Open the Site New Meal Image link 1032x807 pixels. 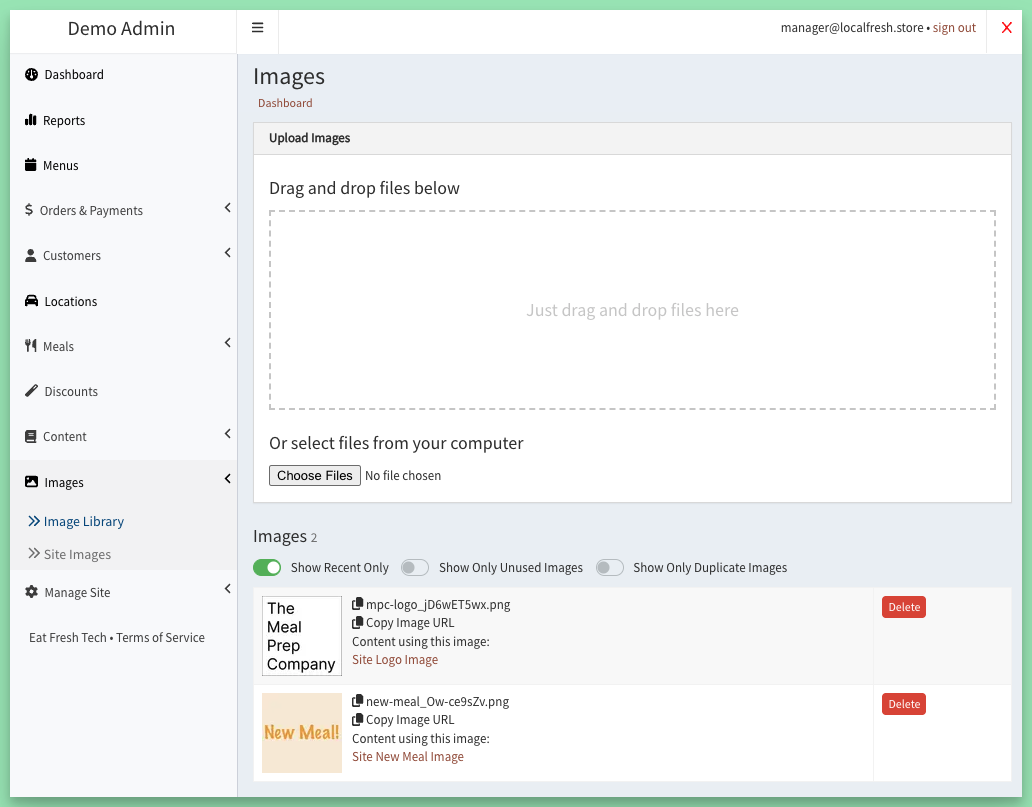pyautogui.click(x=407, y=757)
